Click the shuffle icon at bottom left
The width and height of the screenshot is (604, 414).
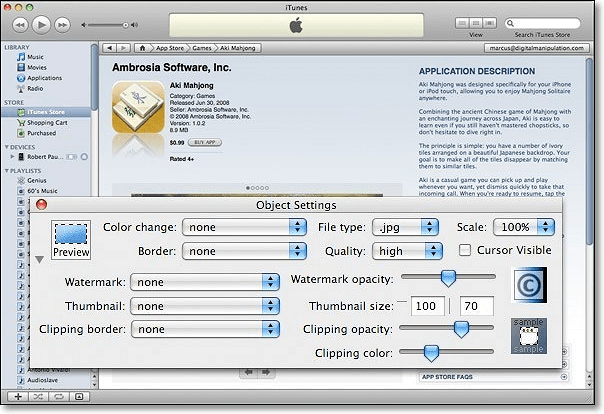point(37,397)
